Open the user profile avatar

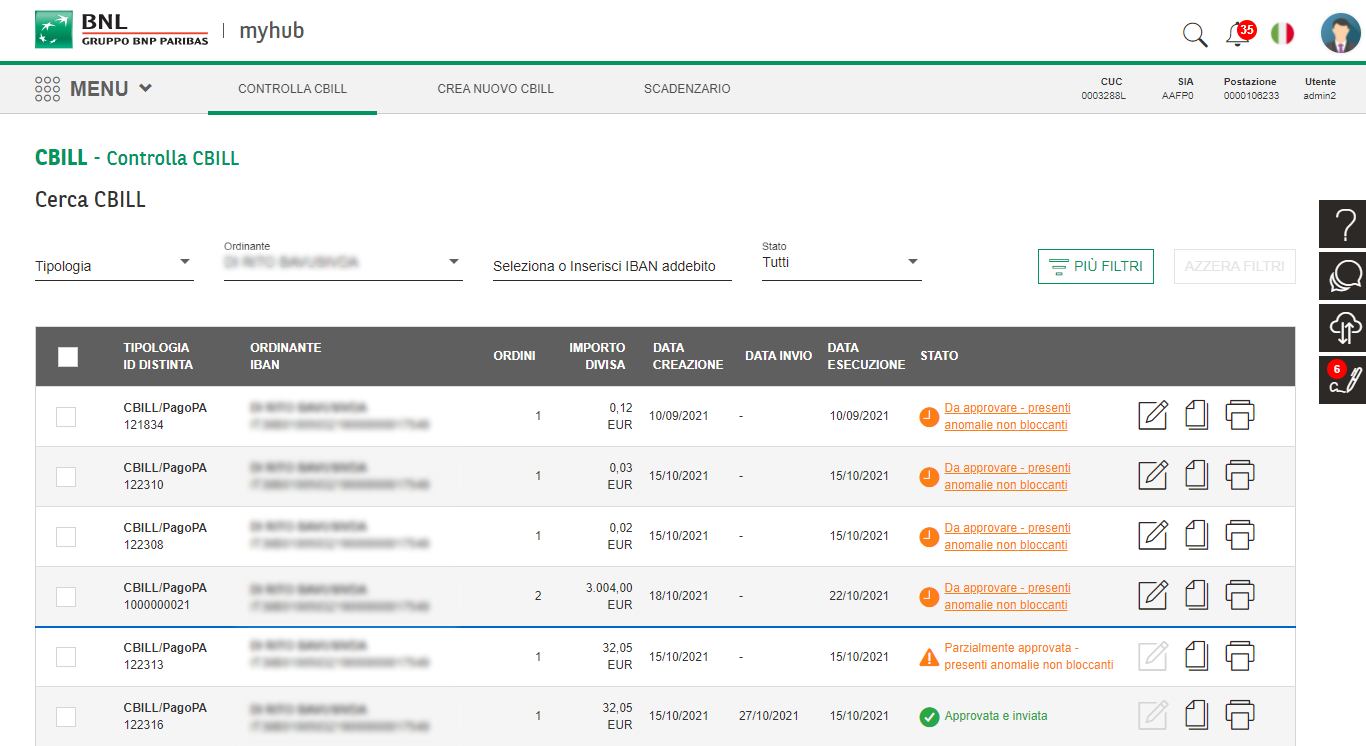pos(1340,34)
